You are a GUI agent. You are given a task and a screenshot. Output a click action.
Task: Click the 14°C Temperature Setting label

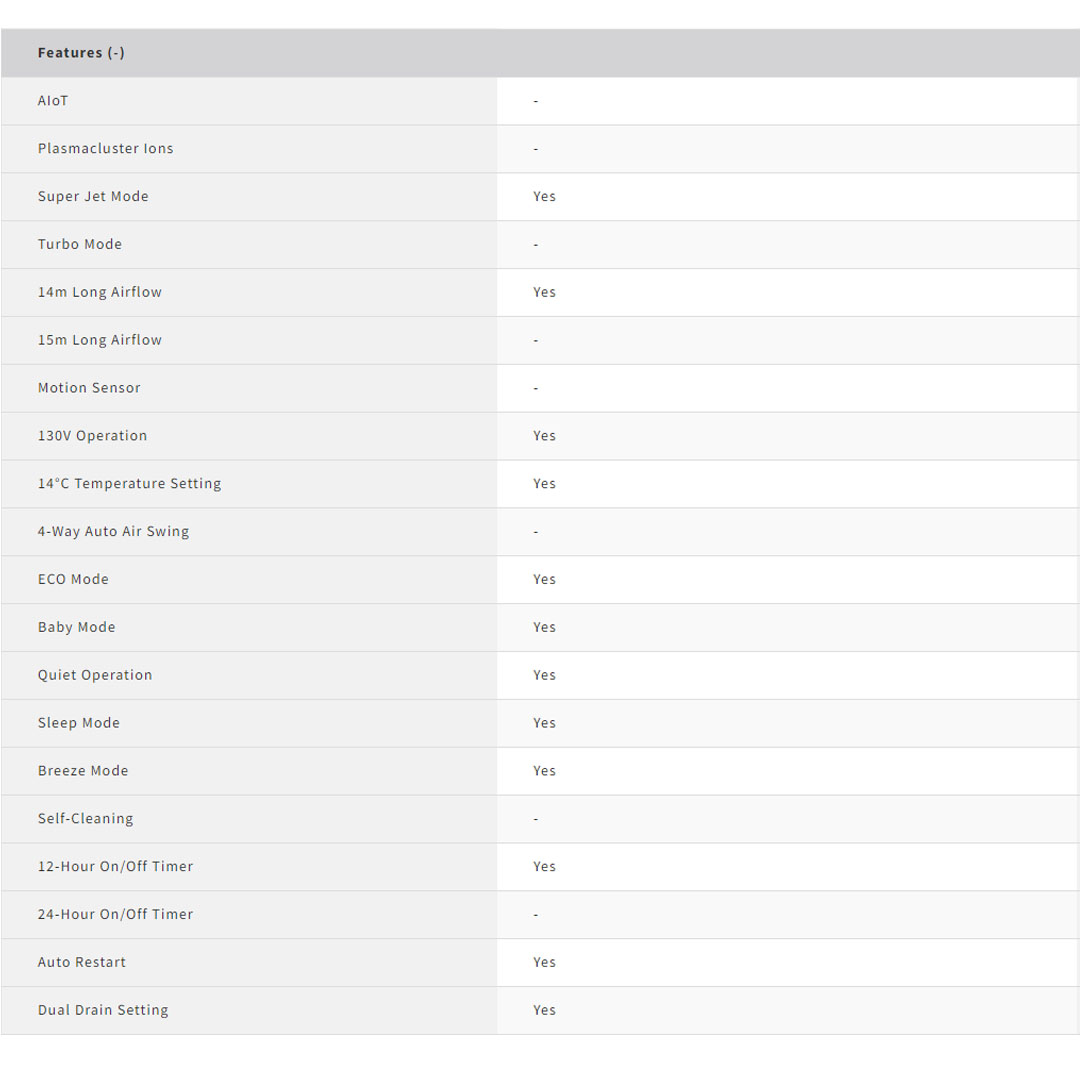coord(129,484)
